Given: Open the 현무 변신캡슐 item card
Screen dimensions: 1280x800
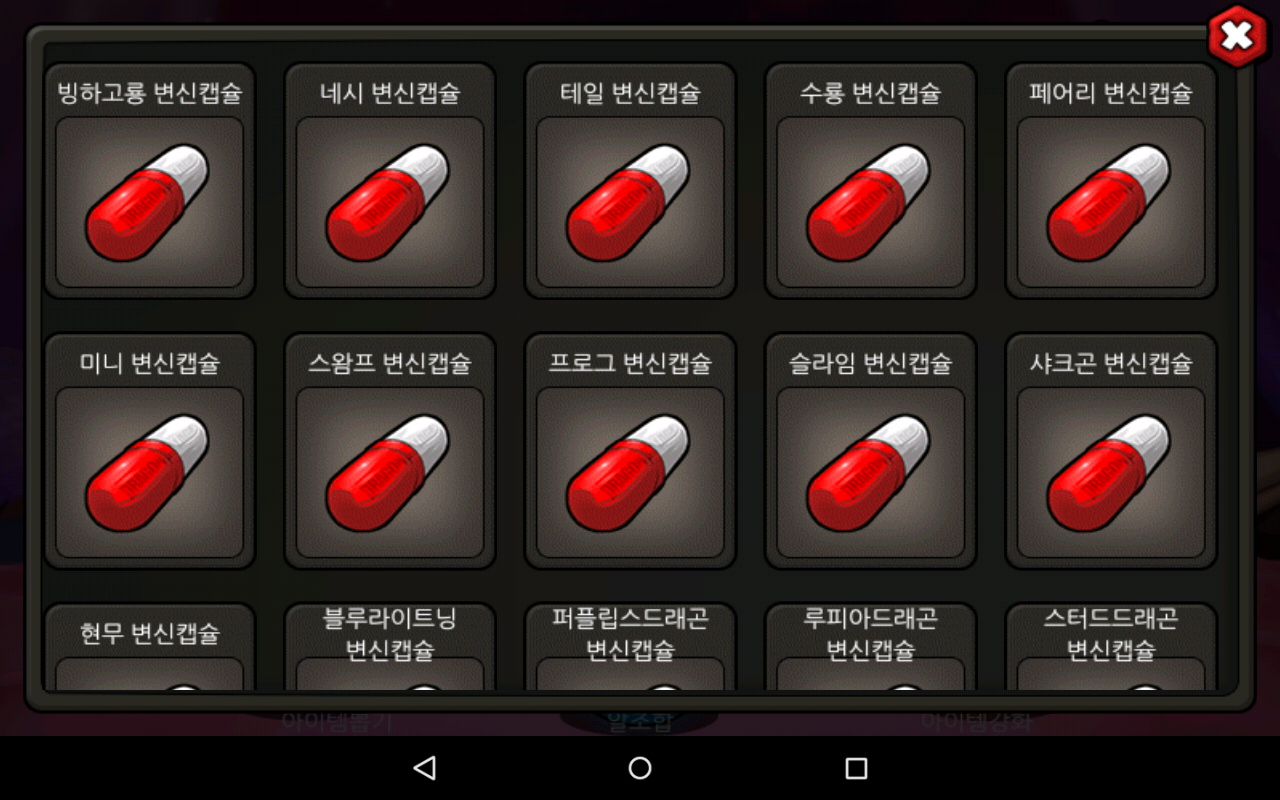Looking at the screenshot, I should point(150,647).
